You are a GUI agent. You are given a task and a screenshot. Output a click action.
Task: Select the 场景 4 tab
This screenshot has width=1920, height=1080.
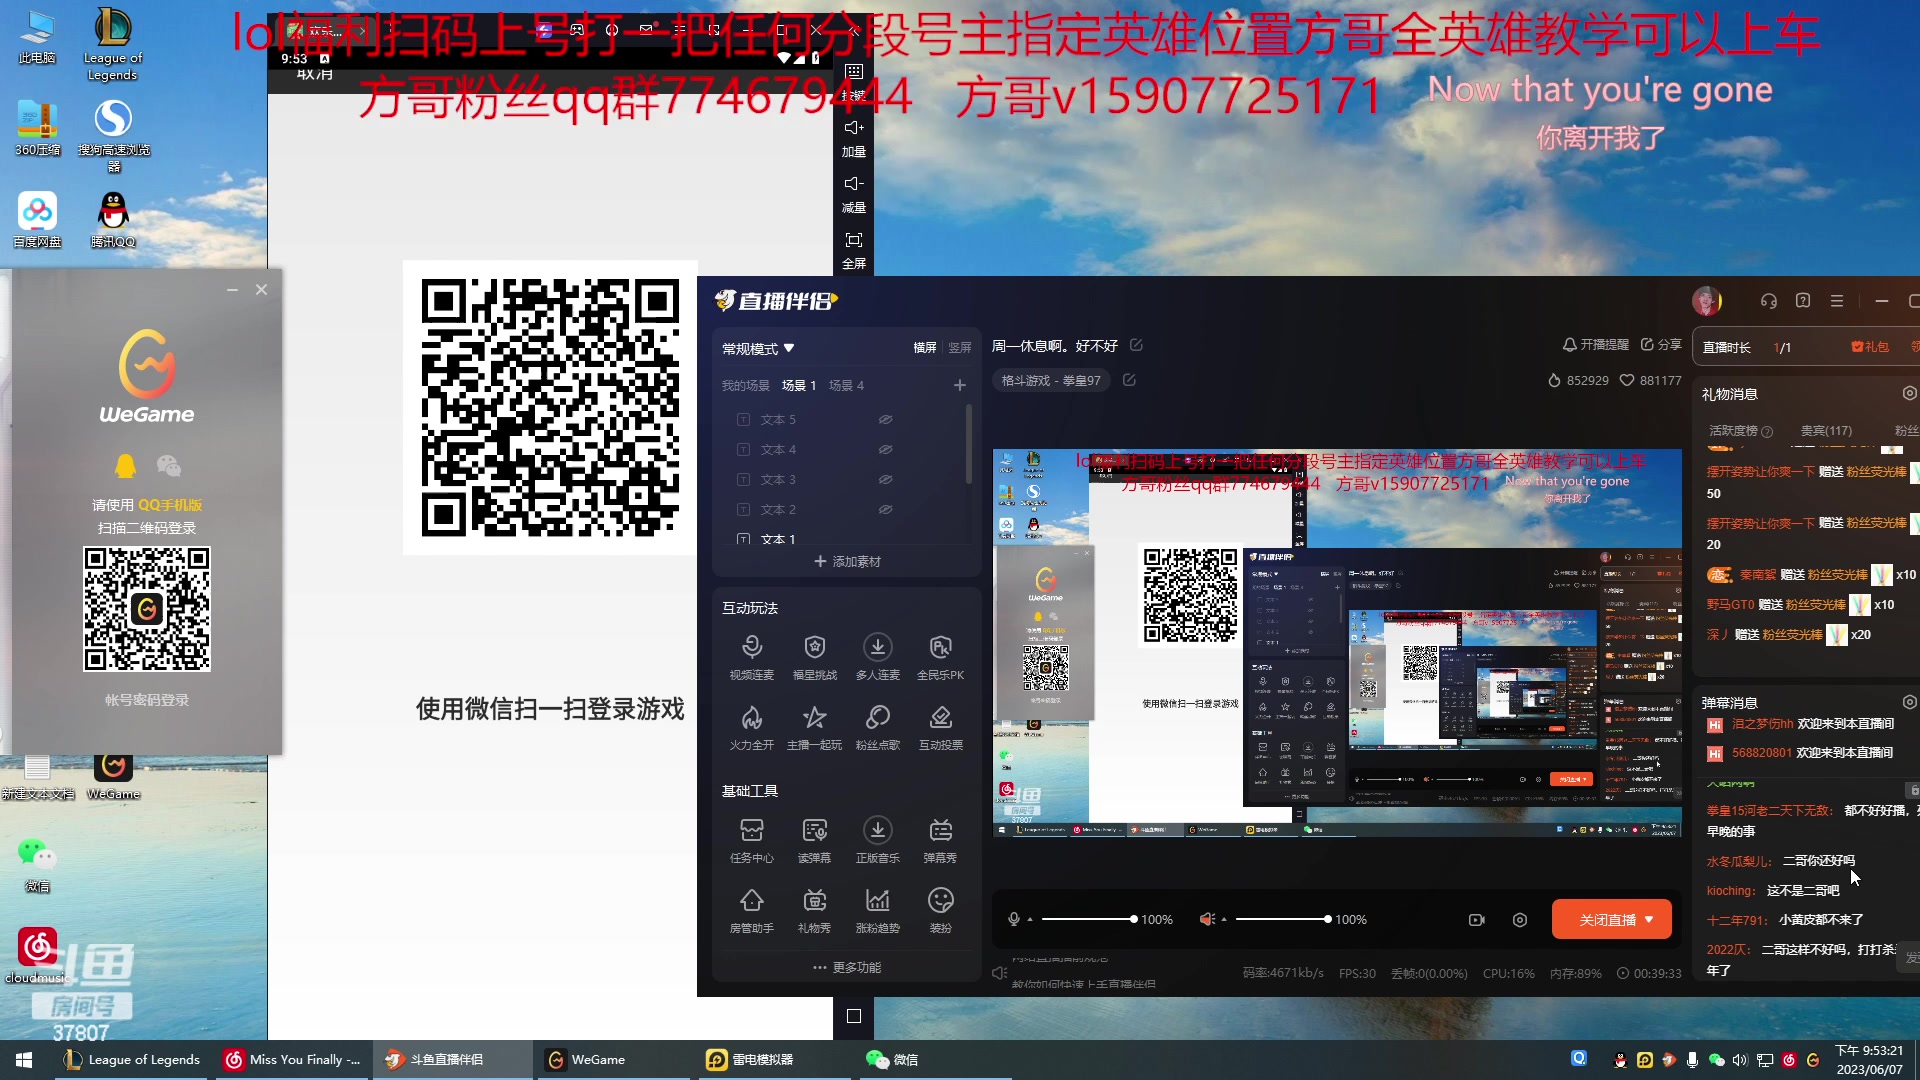[x=846, y=385]
